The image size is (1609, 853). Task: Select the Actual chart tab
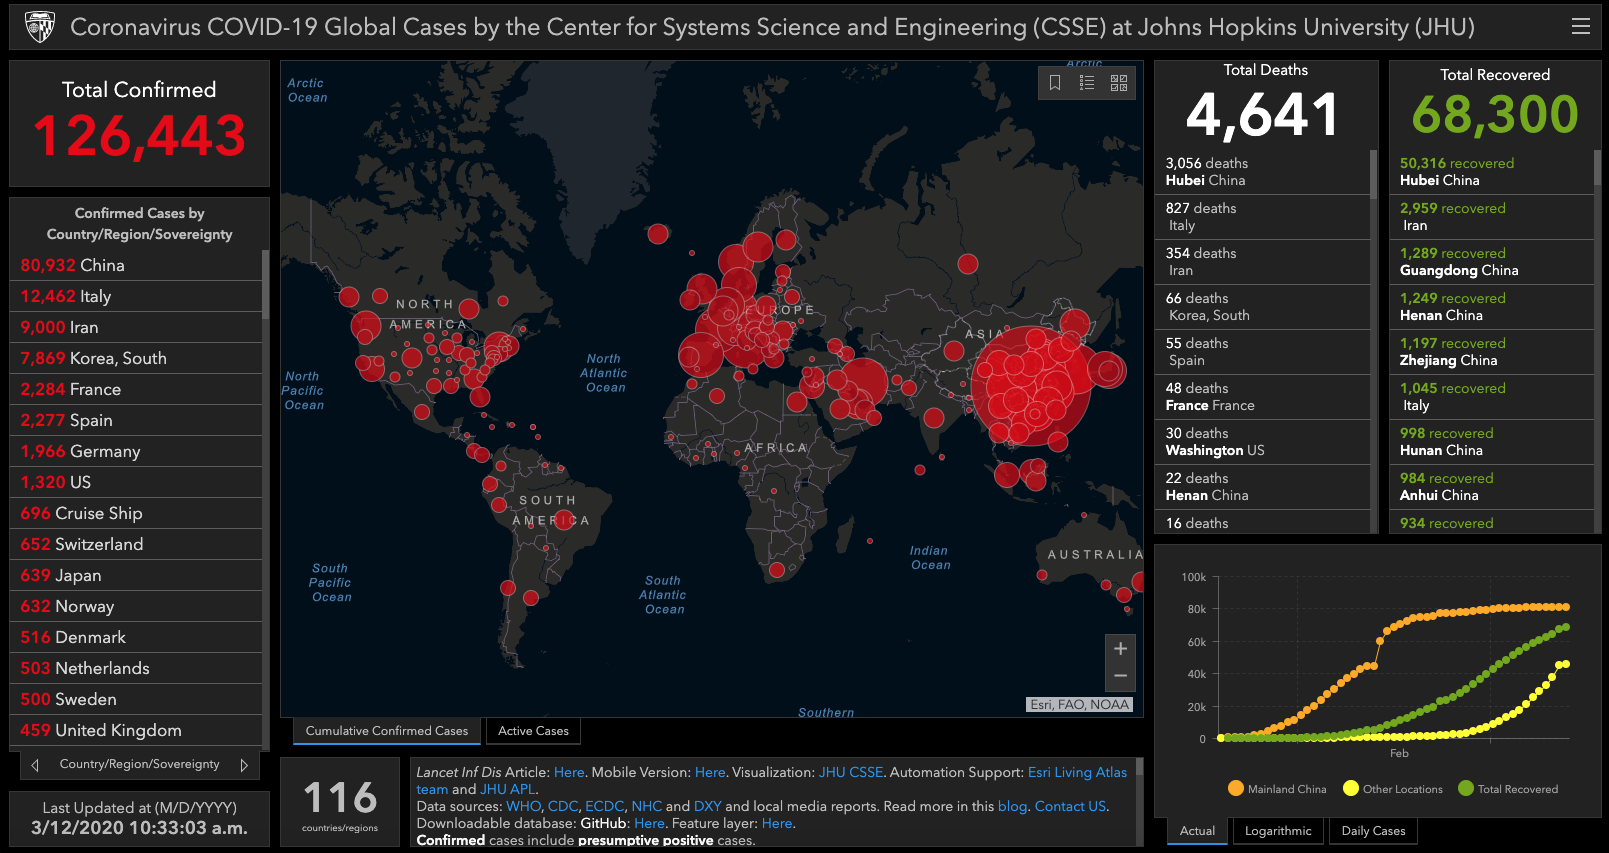coord(1197,831)
